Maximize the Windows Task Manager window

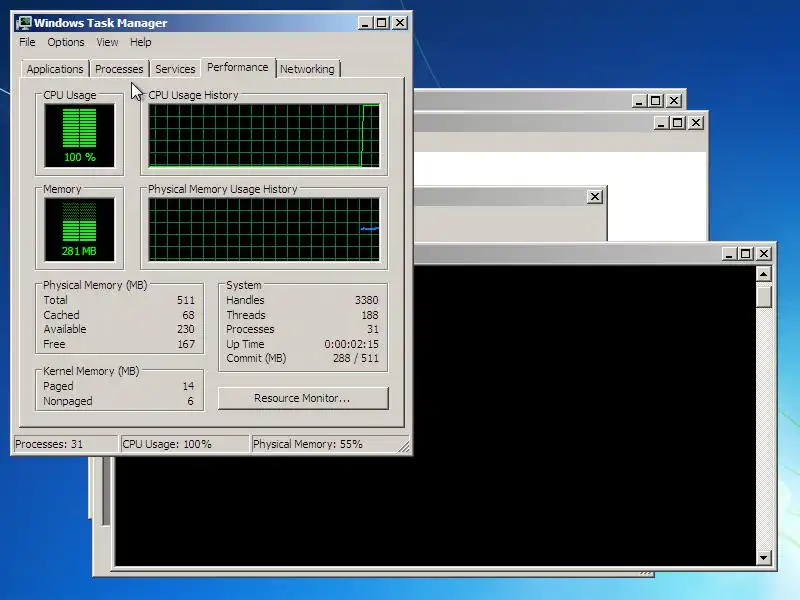click(382, 23)
